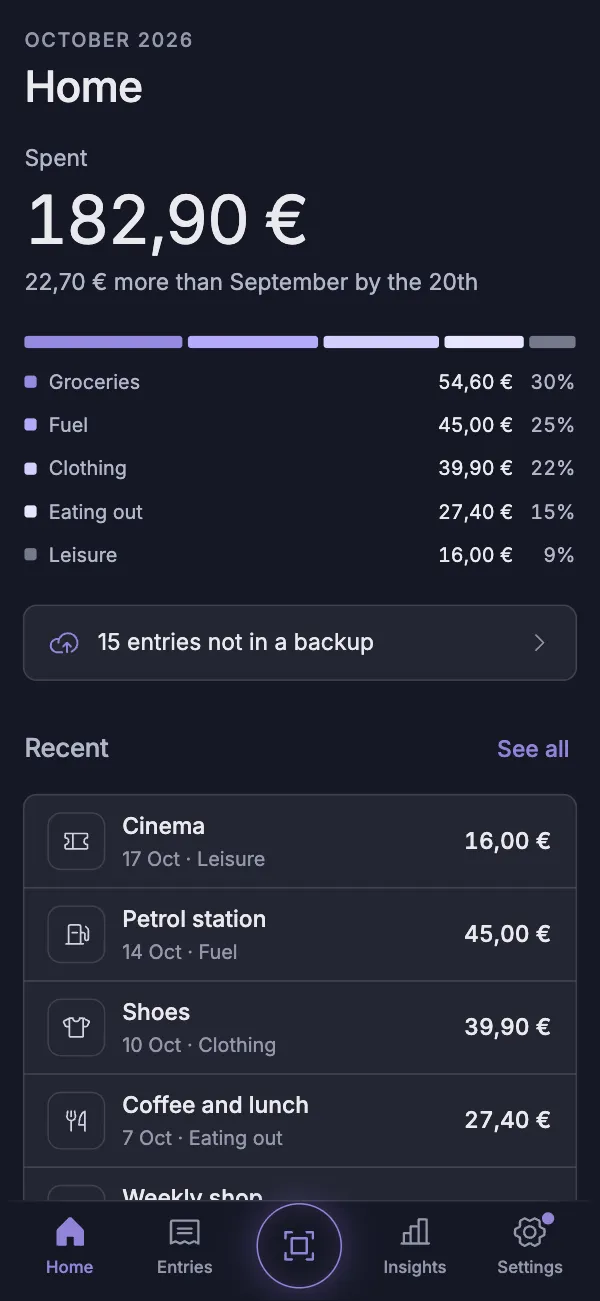Tap the central scan receipt button
Screen dimensions: 600x1301
(299, 1246)
